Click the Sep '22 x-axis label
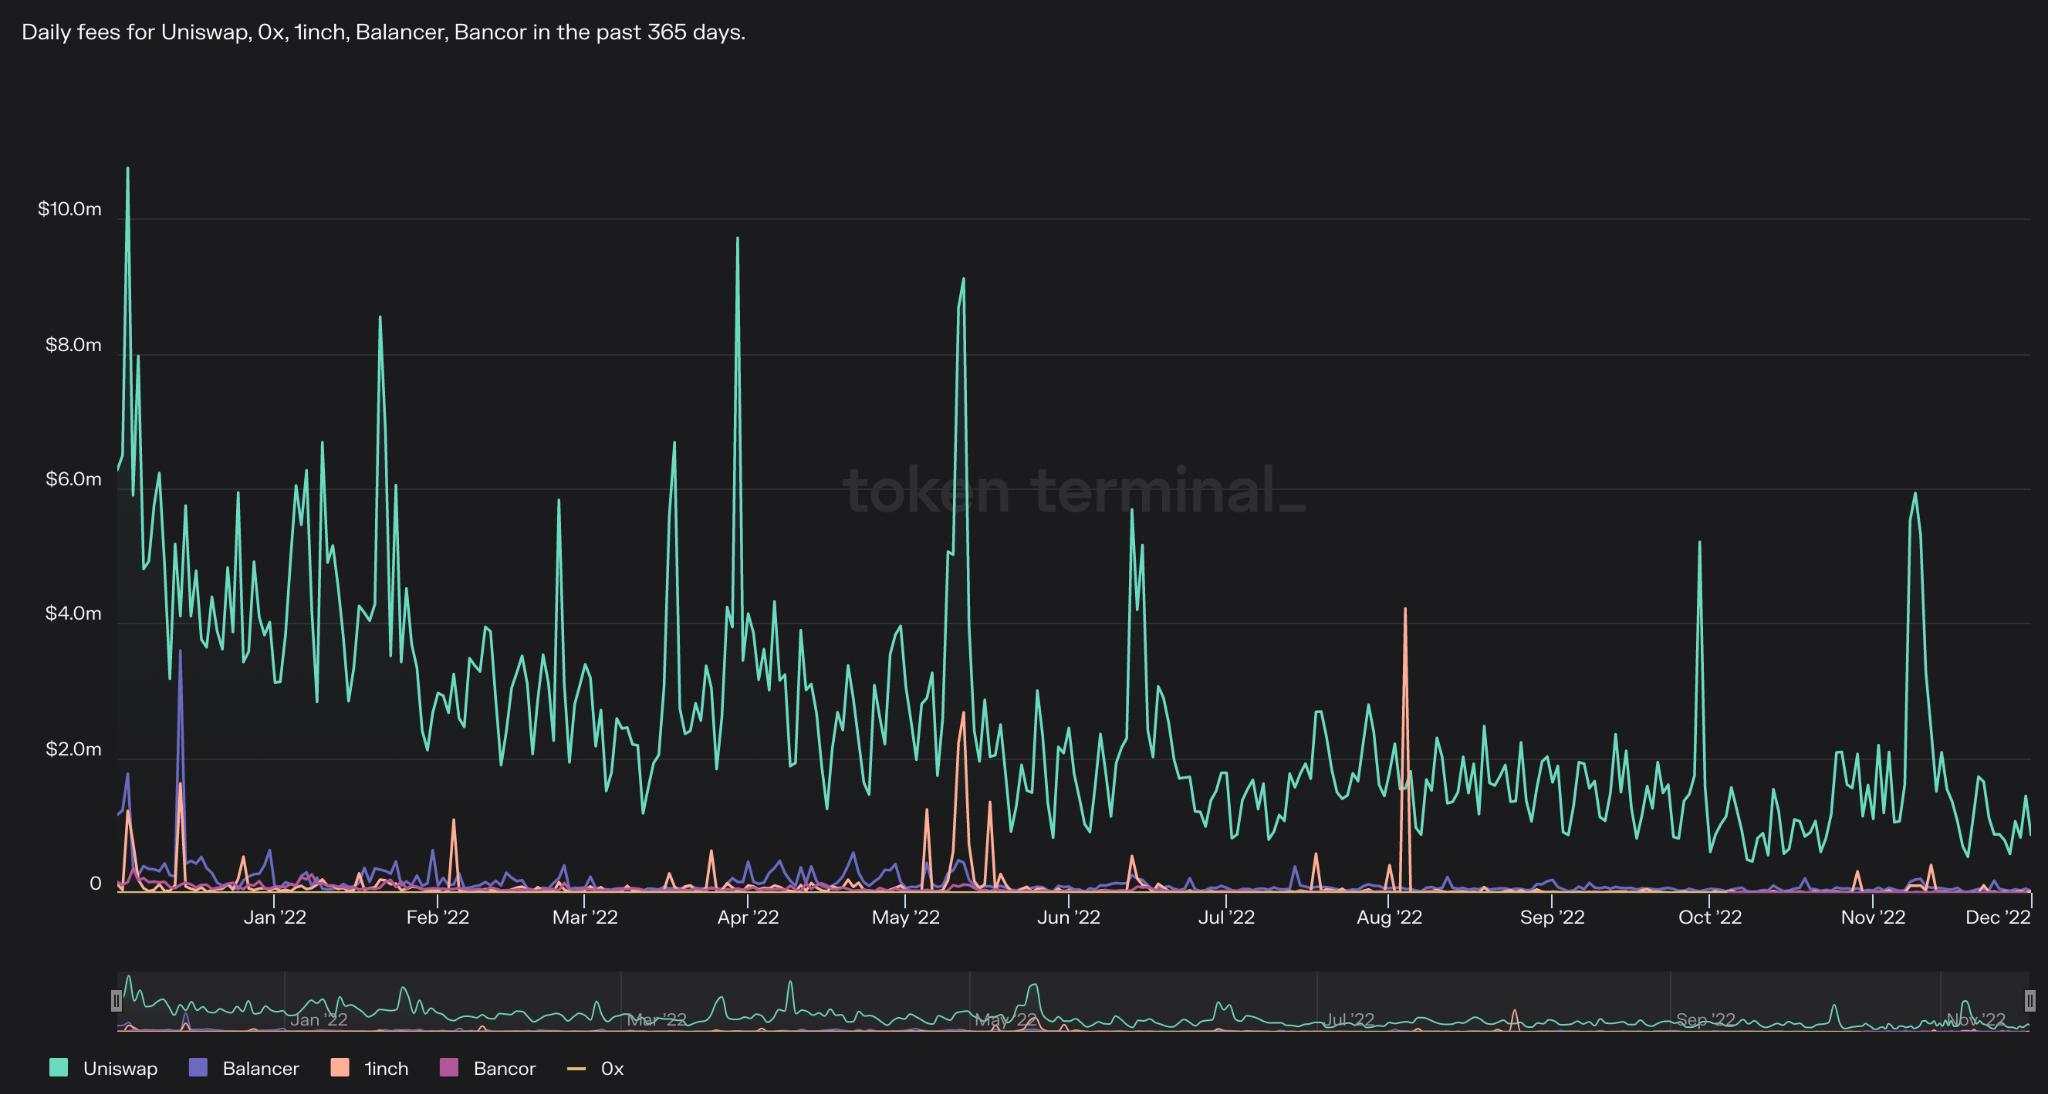Image resolution: width=2048 pixels, height=1094 pixels. point(1552,918)
